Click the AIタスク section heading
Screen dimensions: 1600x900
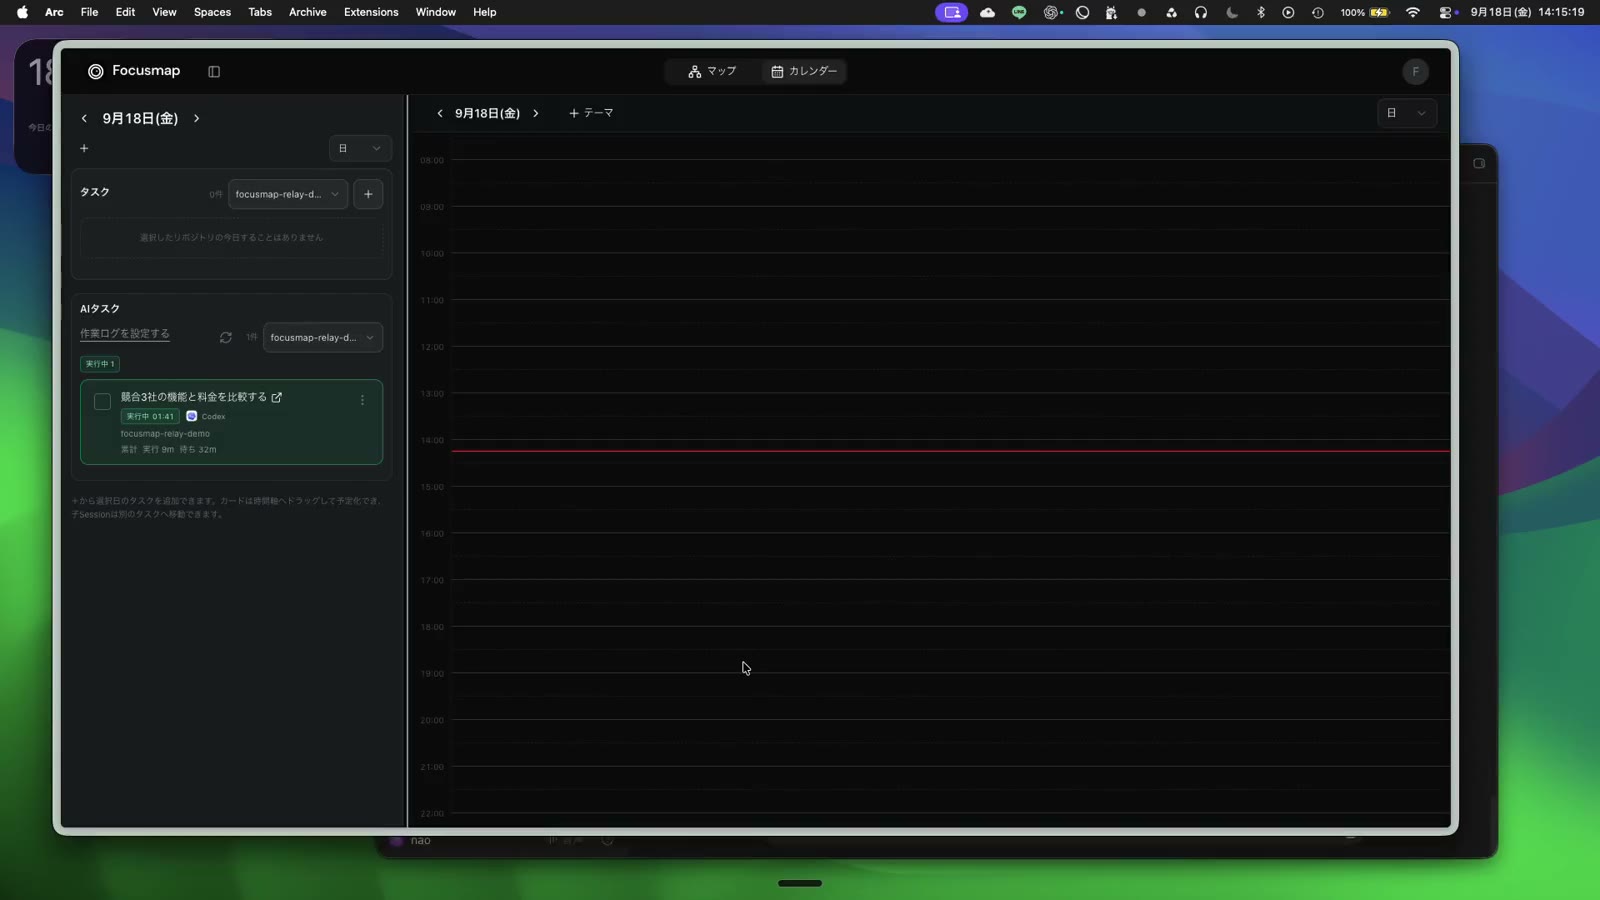tap(100, 309)
